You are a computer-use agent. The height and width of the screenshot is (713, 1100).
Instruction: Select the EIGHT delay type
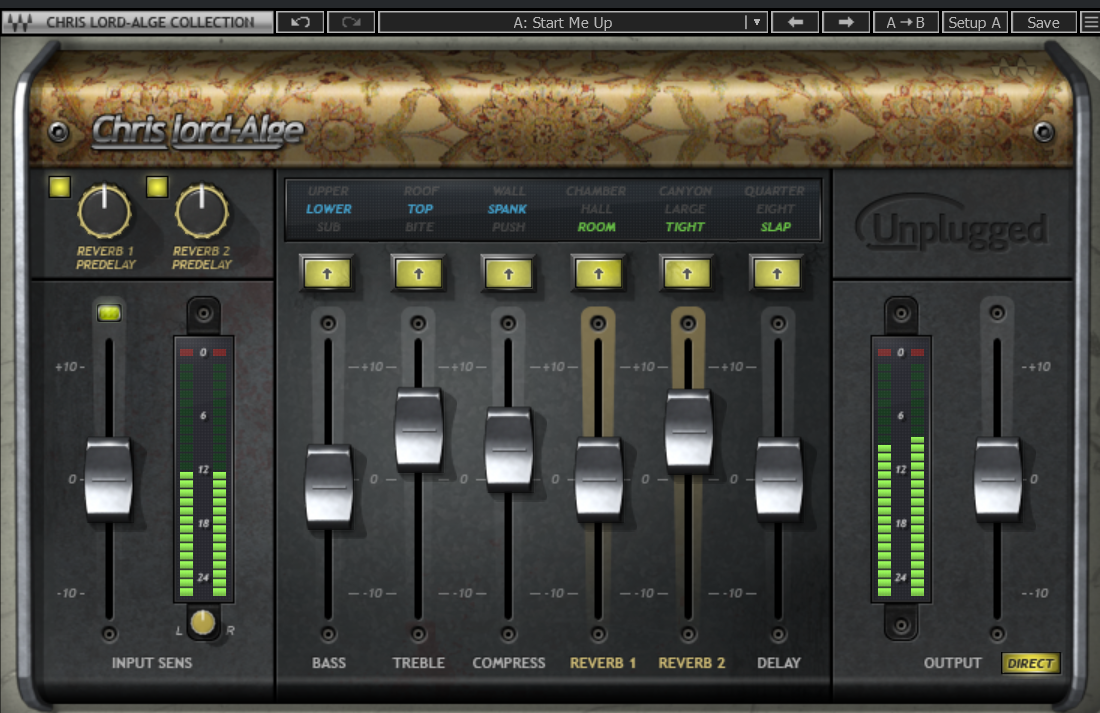click(x=775, y=209)
